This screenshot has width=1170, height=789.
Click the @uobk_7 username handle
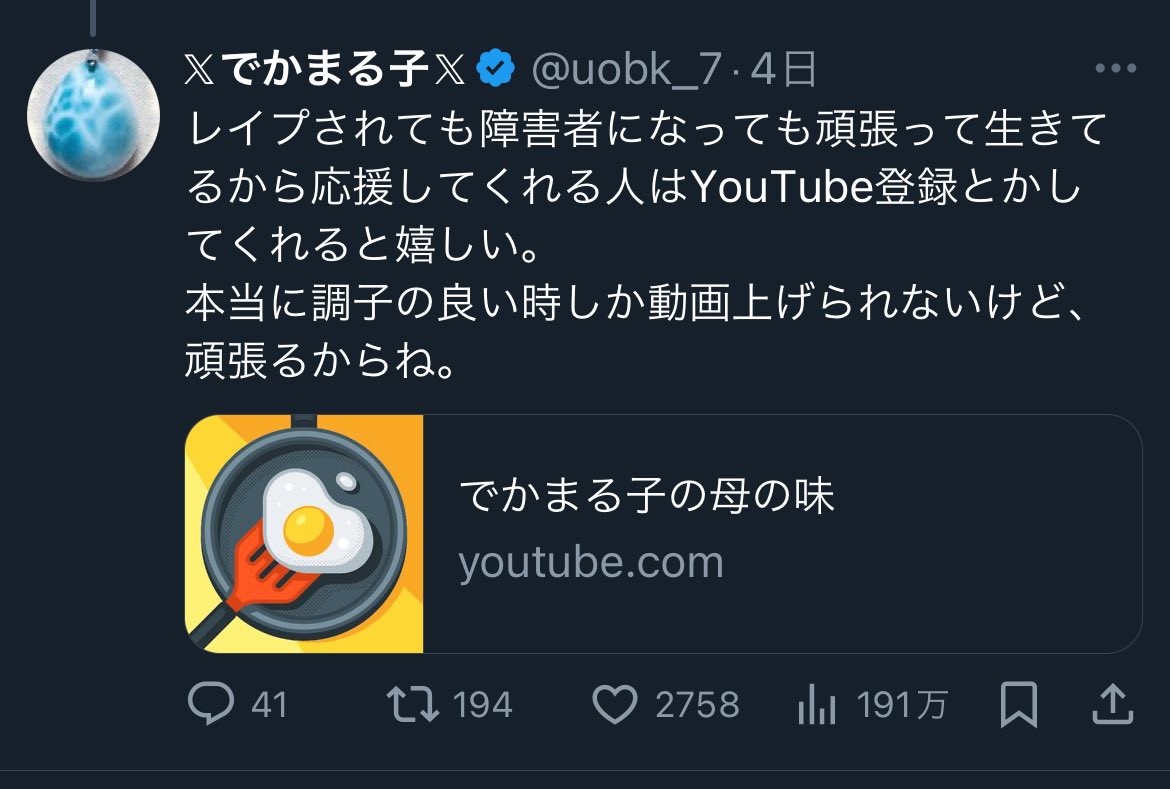click(x=626, y=69)
